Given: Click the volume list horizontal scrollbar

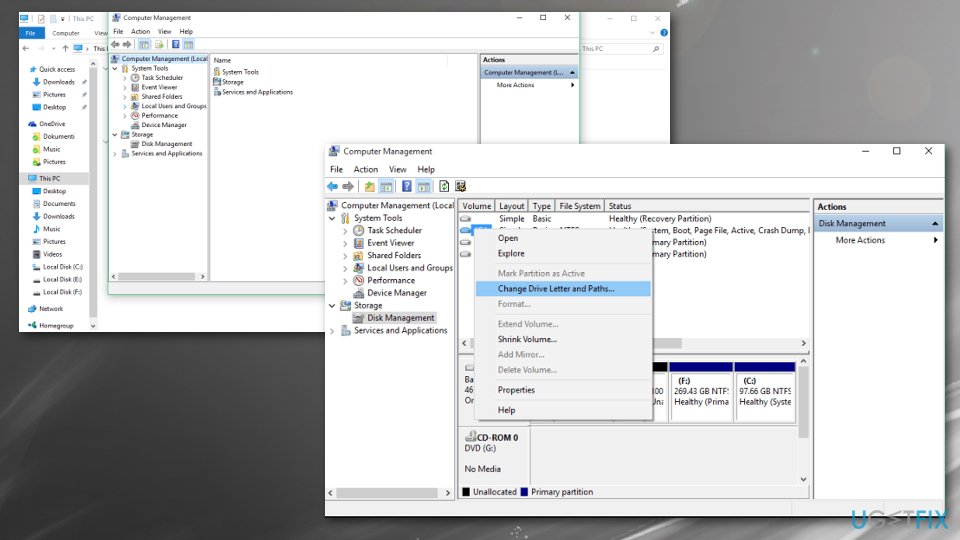Looking at the screenshot, I should 634,343.
